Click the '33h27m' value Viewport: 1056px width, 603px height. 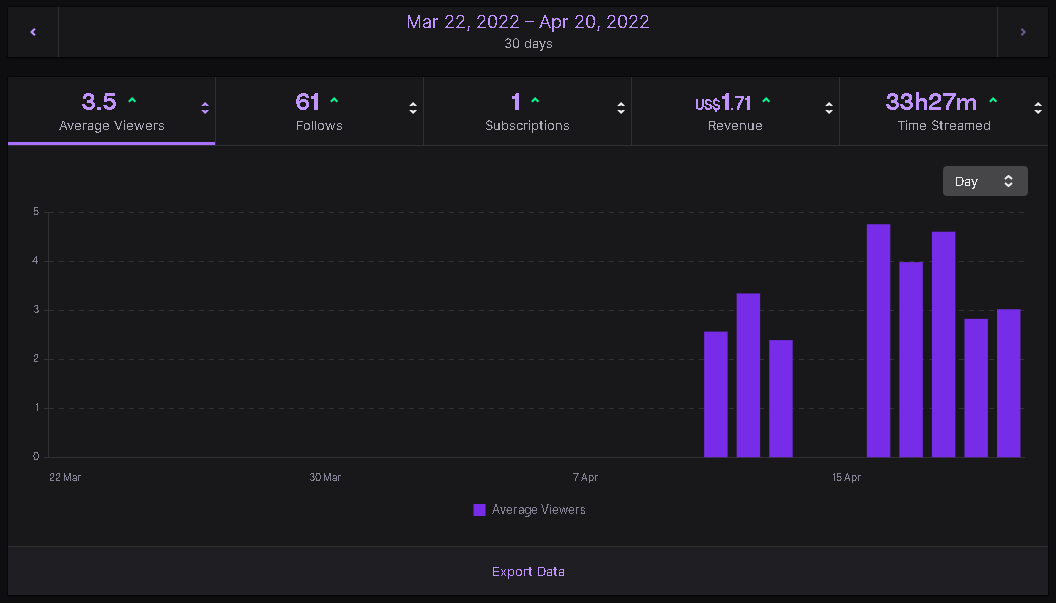coord(931,102)
